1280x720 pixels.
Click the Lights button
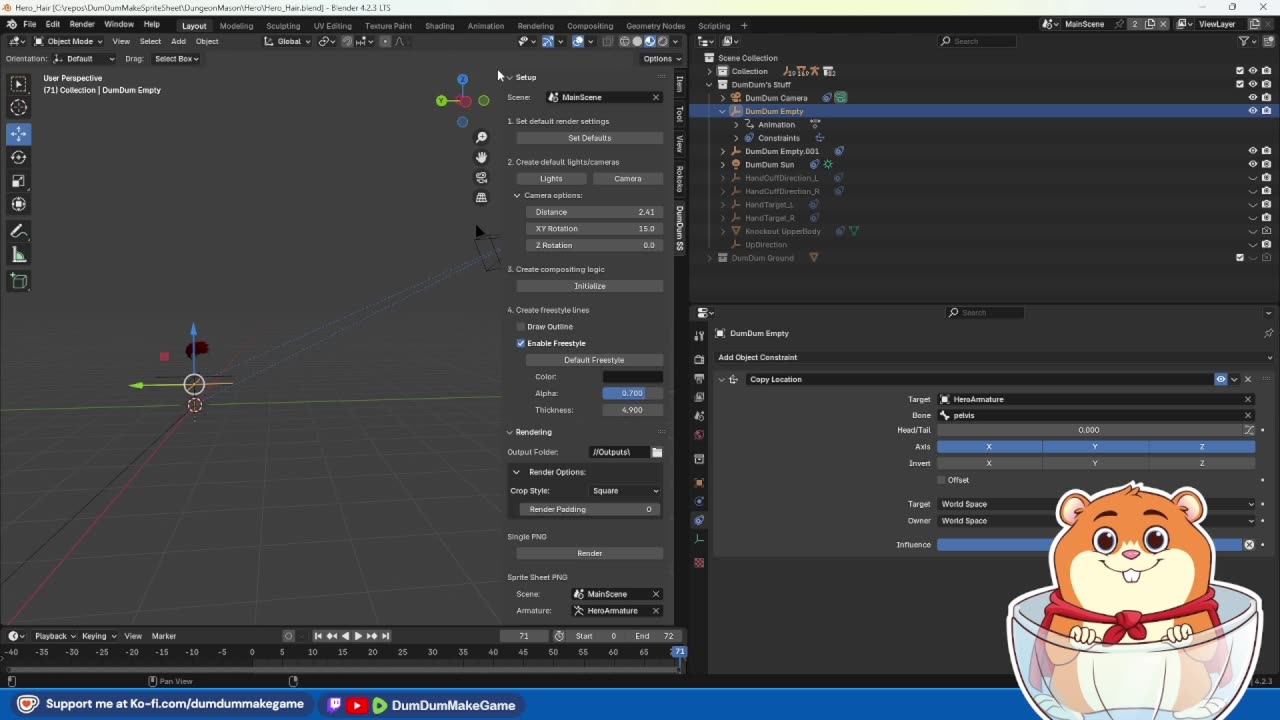551,178
